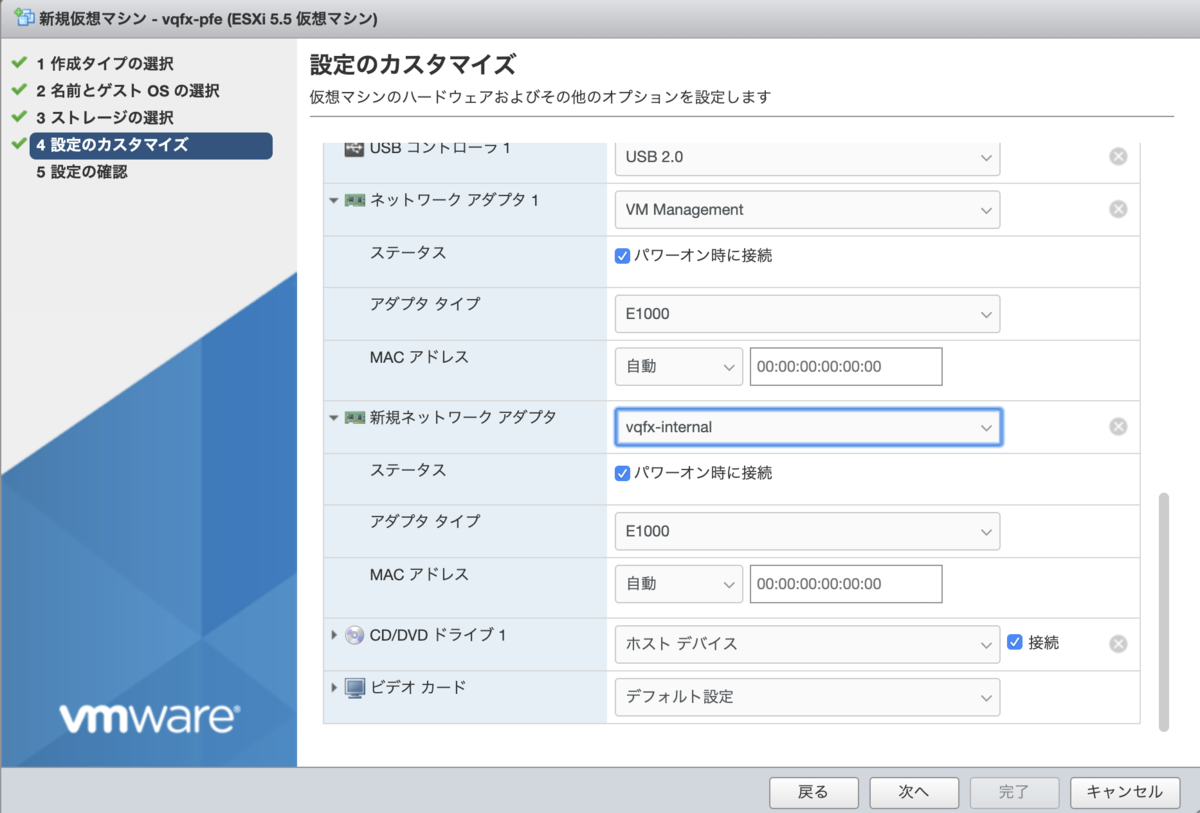Image resolution: width=1200 pixels, height=813 pixels.
Task: Open the VM Management network dropdown
Action: 807,210
